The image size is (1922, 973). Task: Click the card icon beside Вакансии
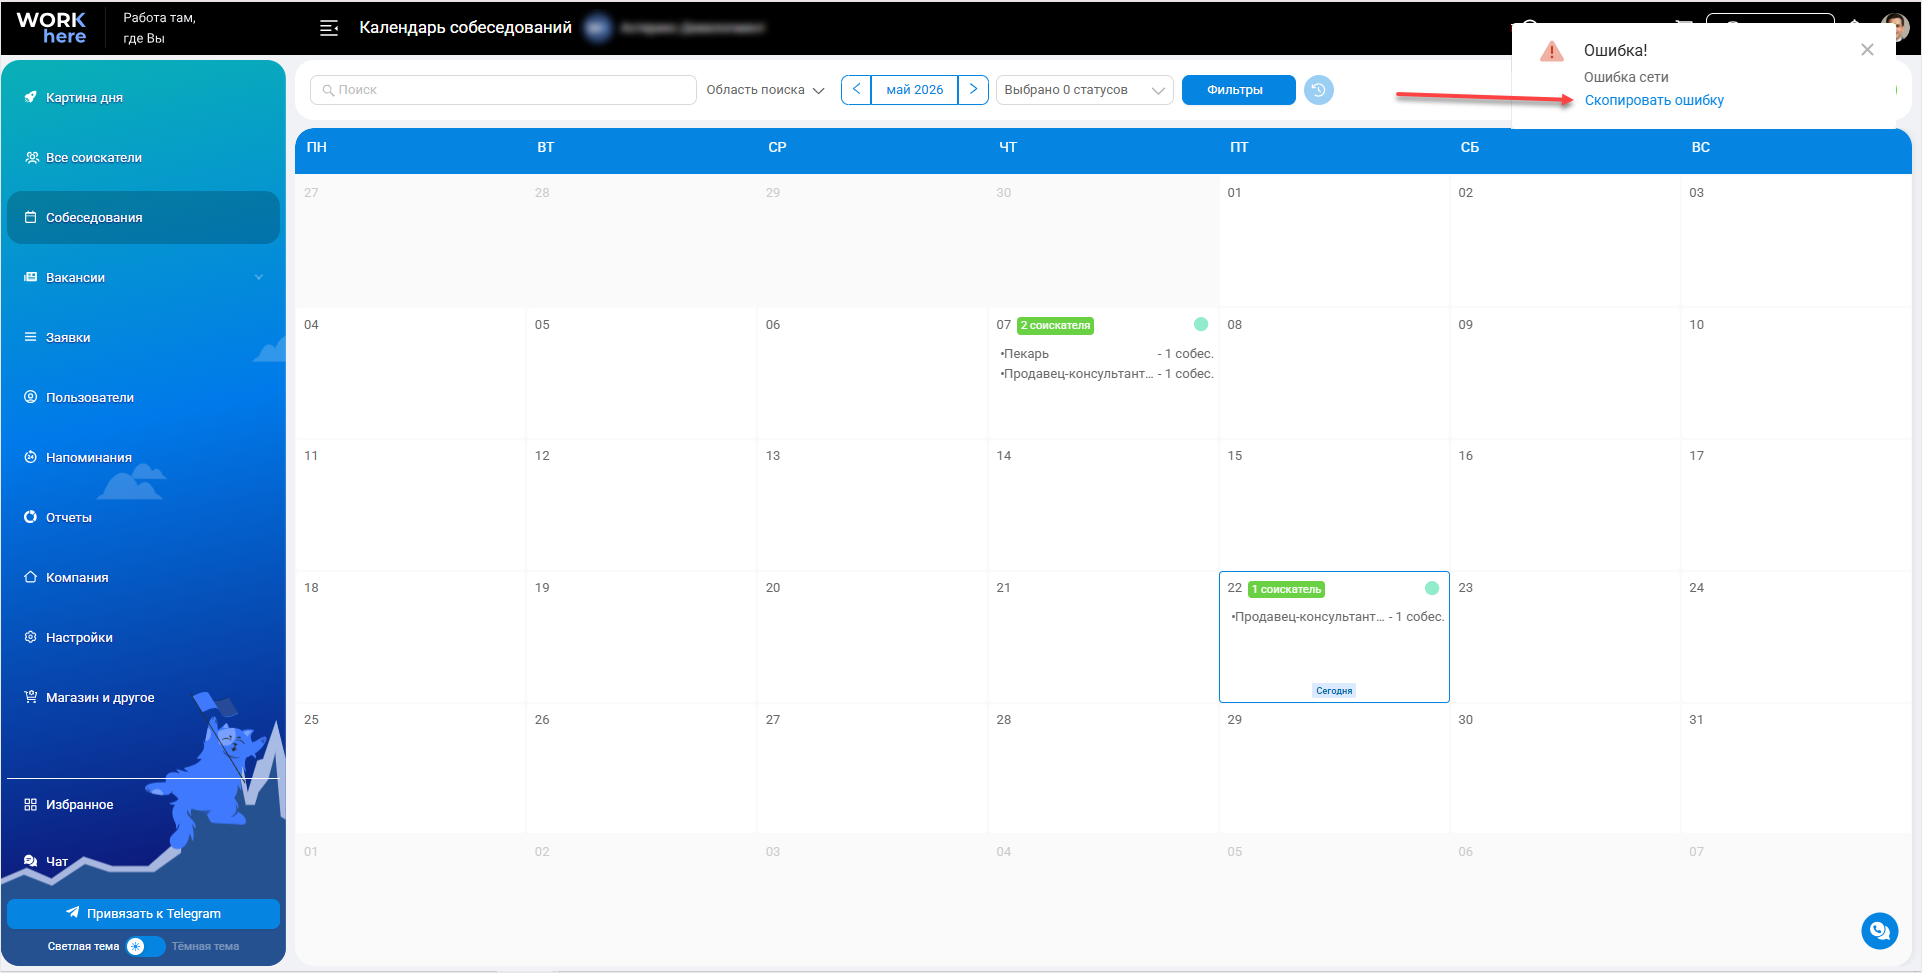pyautogui.click(x=31, y=277)
